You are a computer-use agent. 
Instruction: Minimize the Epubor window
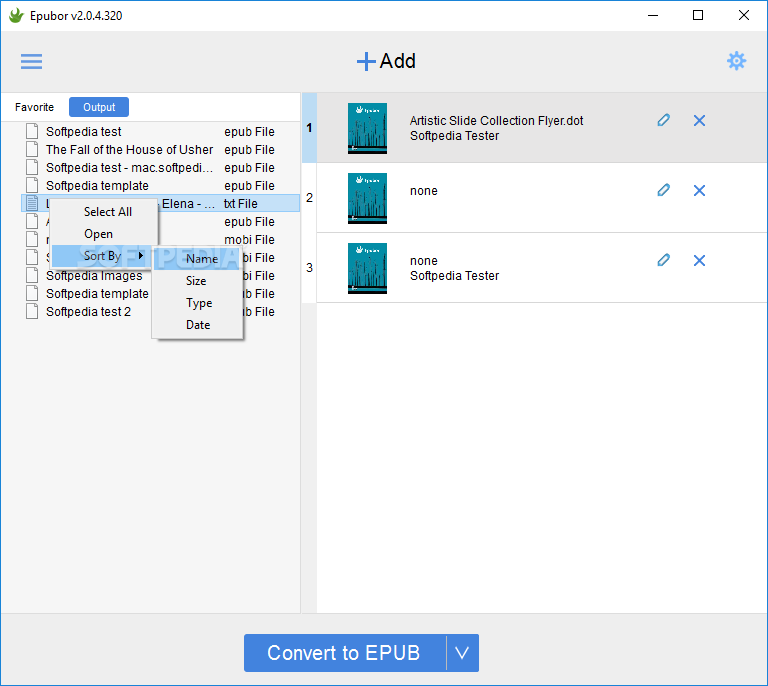(653, 15)
